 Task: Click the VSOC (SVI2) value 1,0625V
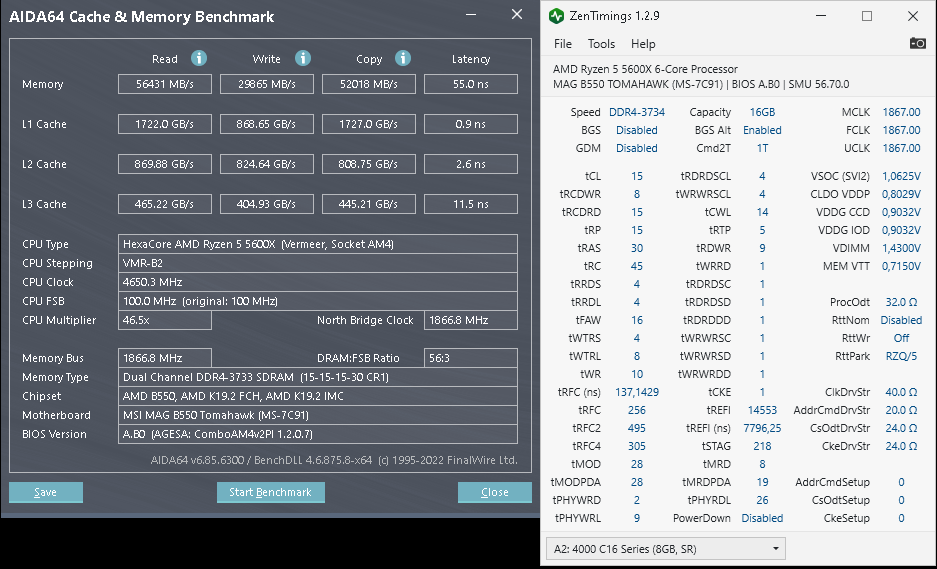[901, 176]
